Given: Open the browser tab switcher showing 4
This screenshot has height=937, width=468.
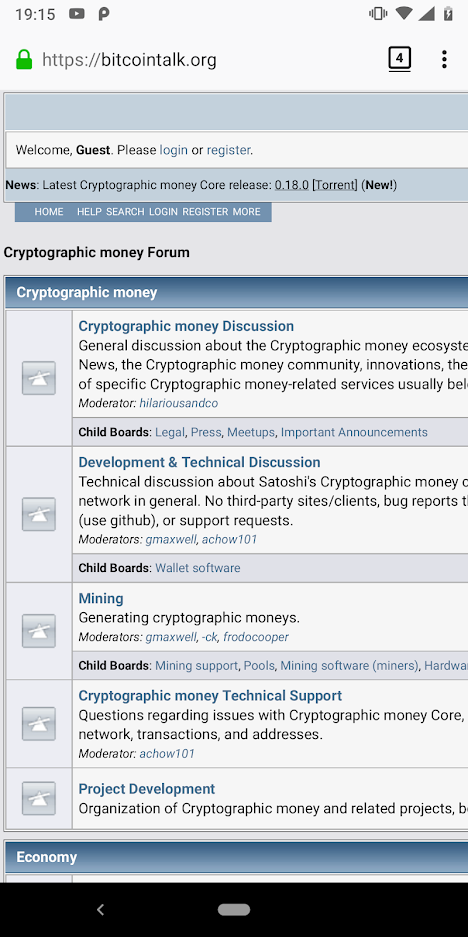Looking at the screenshot, I should coord(399,59).
